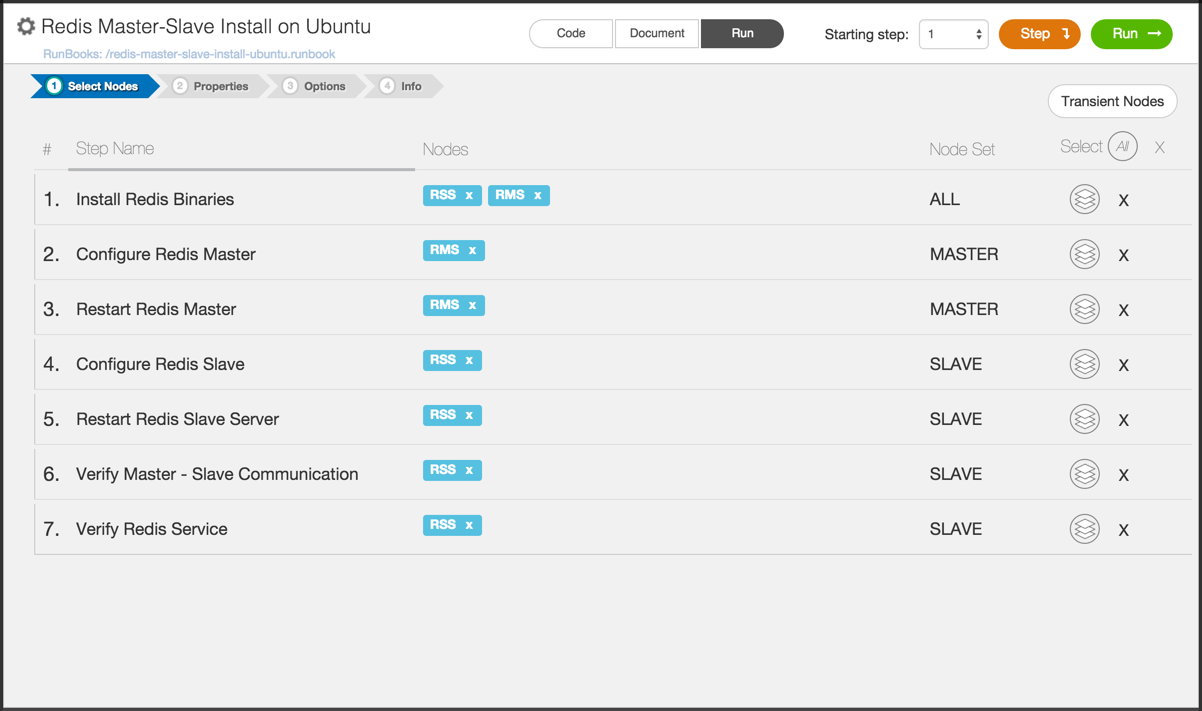Switch to Document view mode
Screen dimensions: 1202x711
[x=657, y=33]
